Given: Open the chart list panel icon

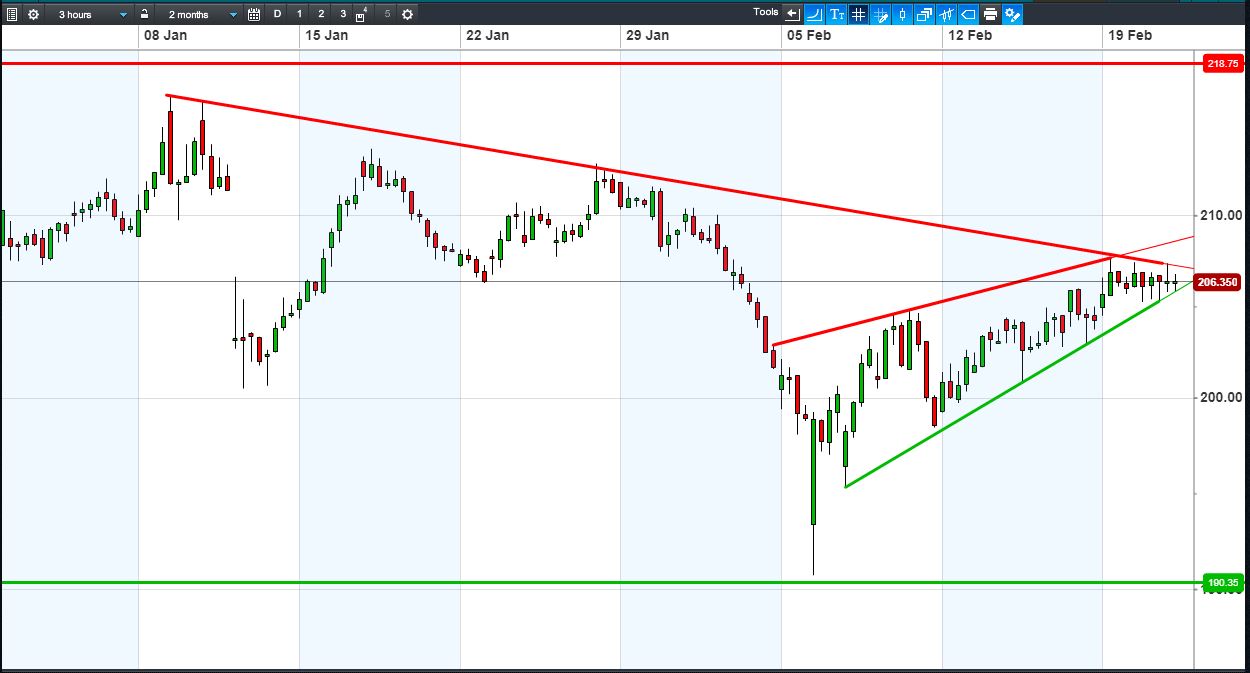Looking at the screenshot, I should pyautogui.click(x=12, y=14).
